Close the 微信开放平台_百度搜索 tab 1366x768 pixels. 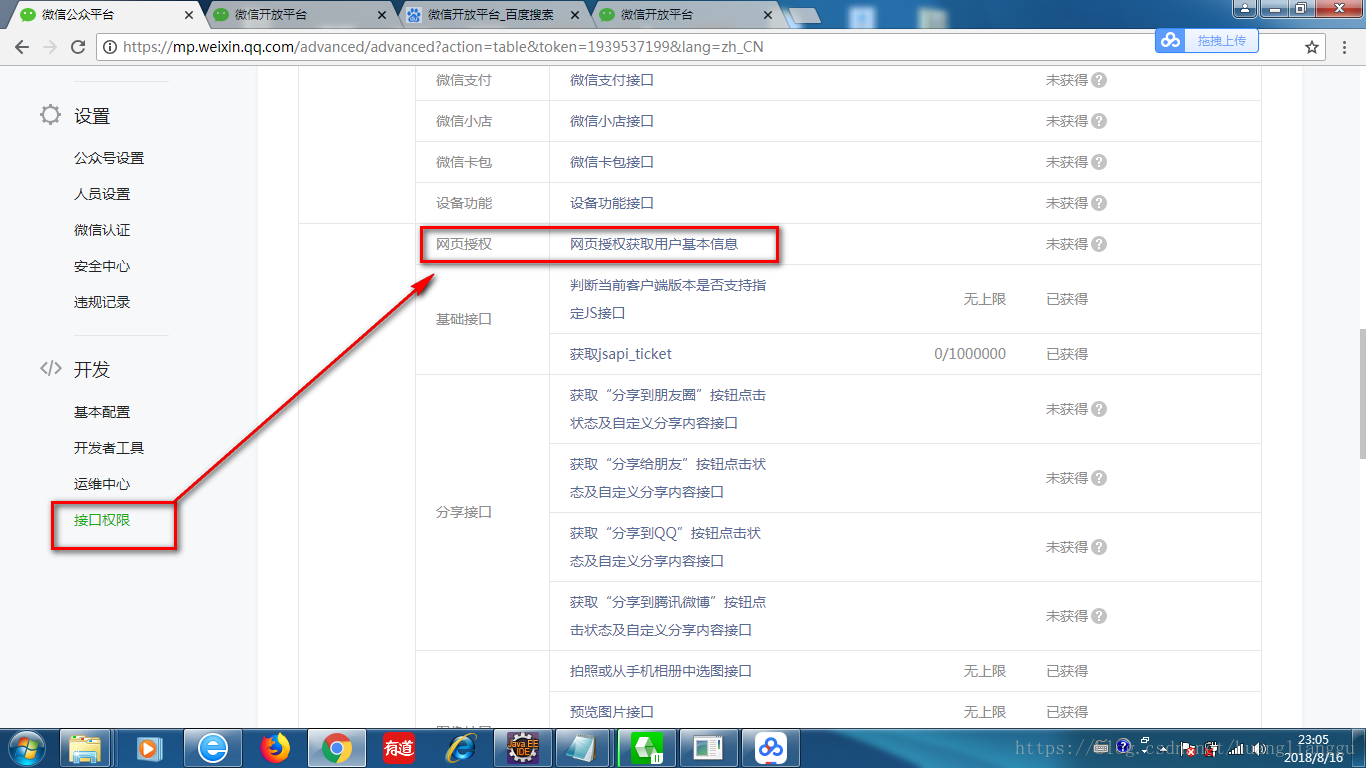[x=574, y=15]
